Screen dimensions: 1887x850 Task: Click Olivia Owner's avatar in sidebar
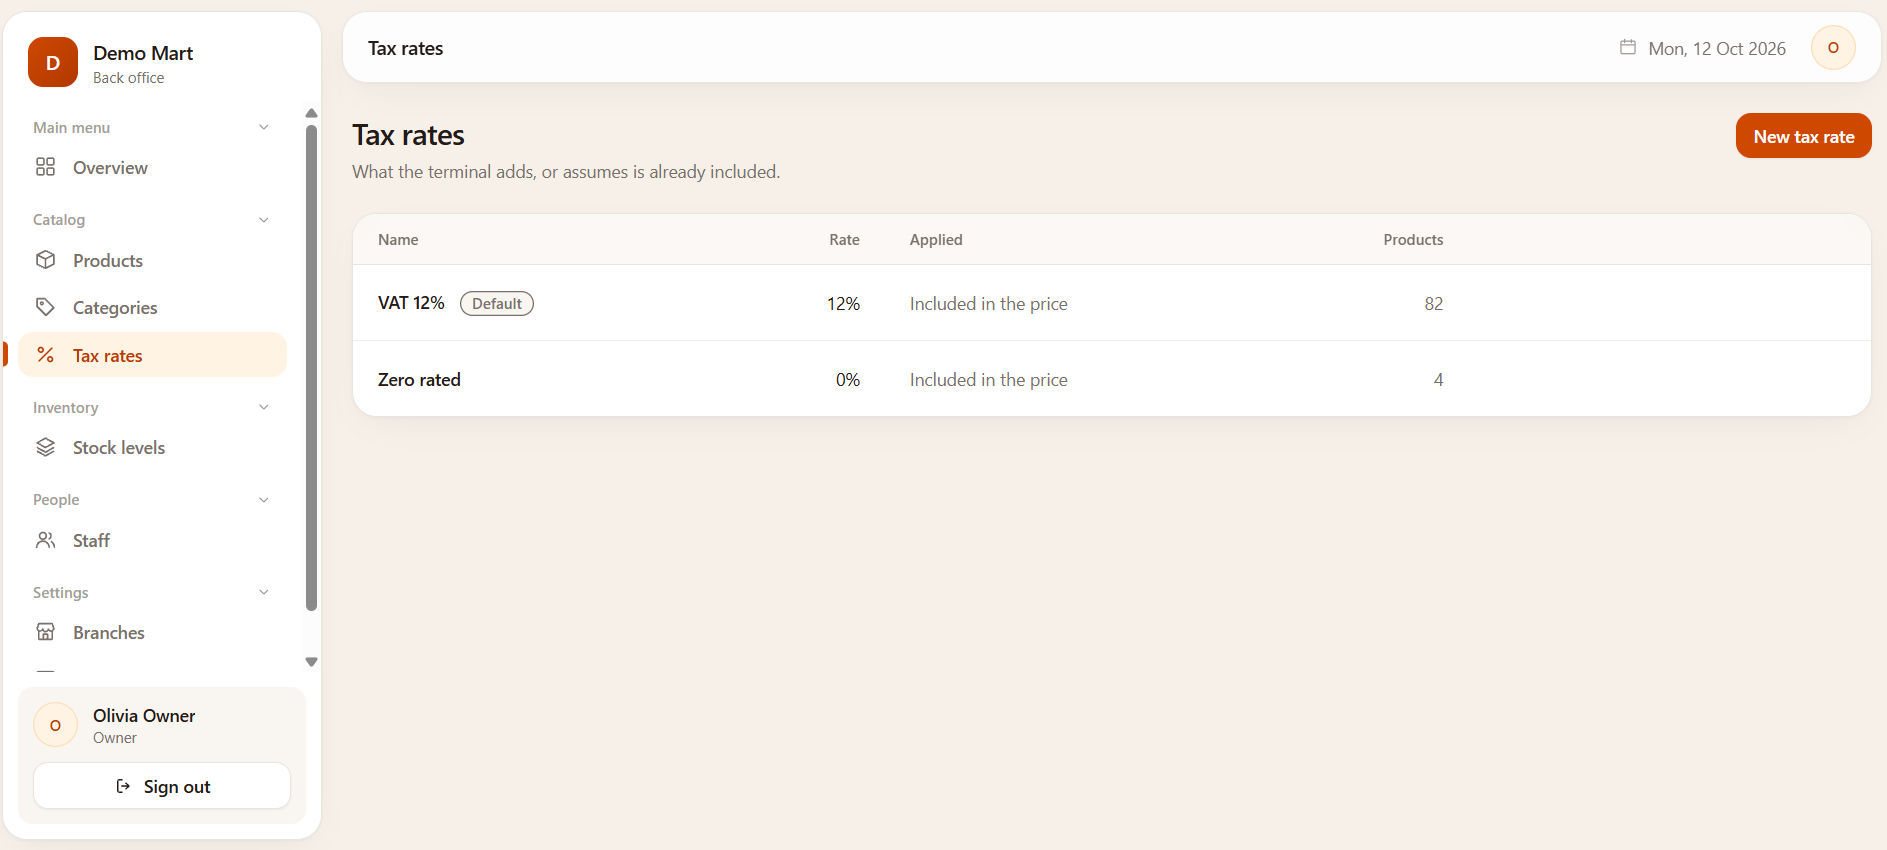click(55, 725)
